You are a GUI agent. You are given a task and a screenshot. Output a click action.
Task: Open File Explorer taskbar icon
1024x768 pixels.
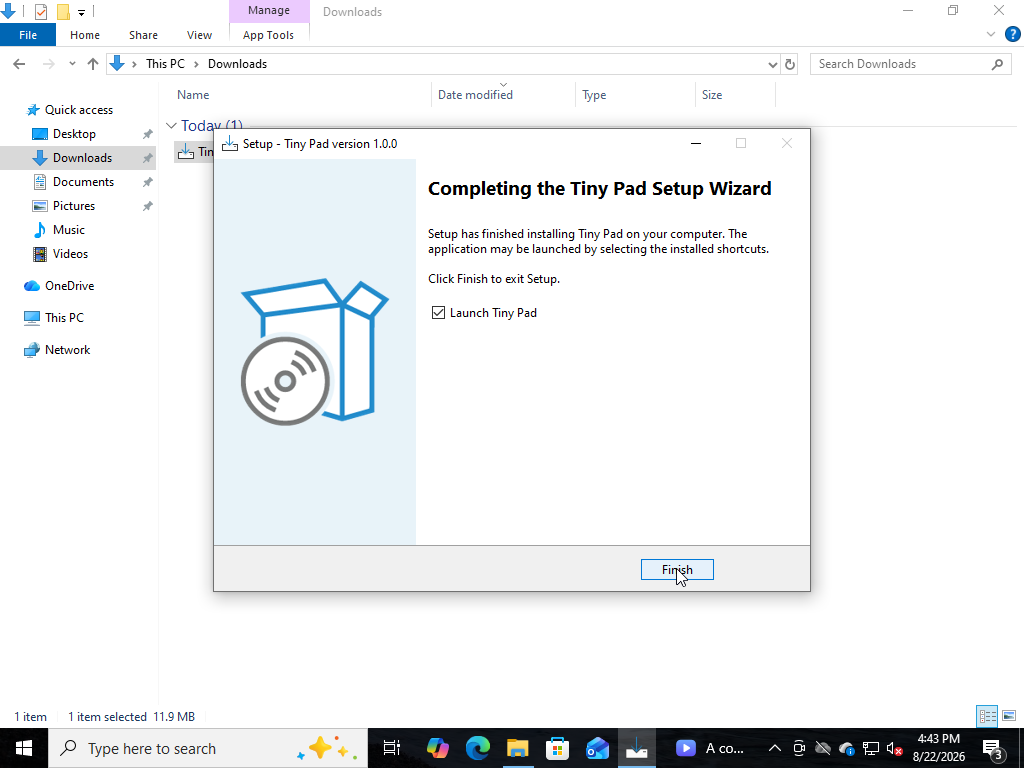point(517,748)
